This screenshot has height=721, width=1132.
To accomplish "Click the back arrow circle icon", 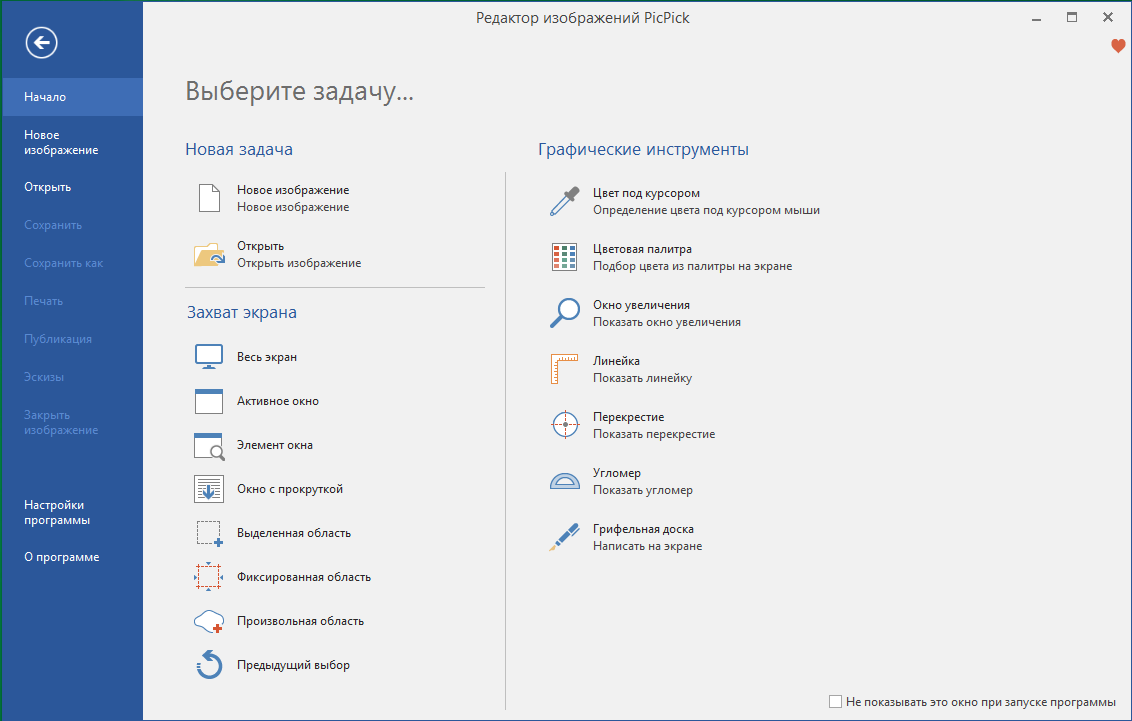I will click(x=42, y=42).
